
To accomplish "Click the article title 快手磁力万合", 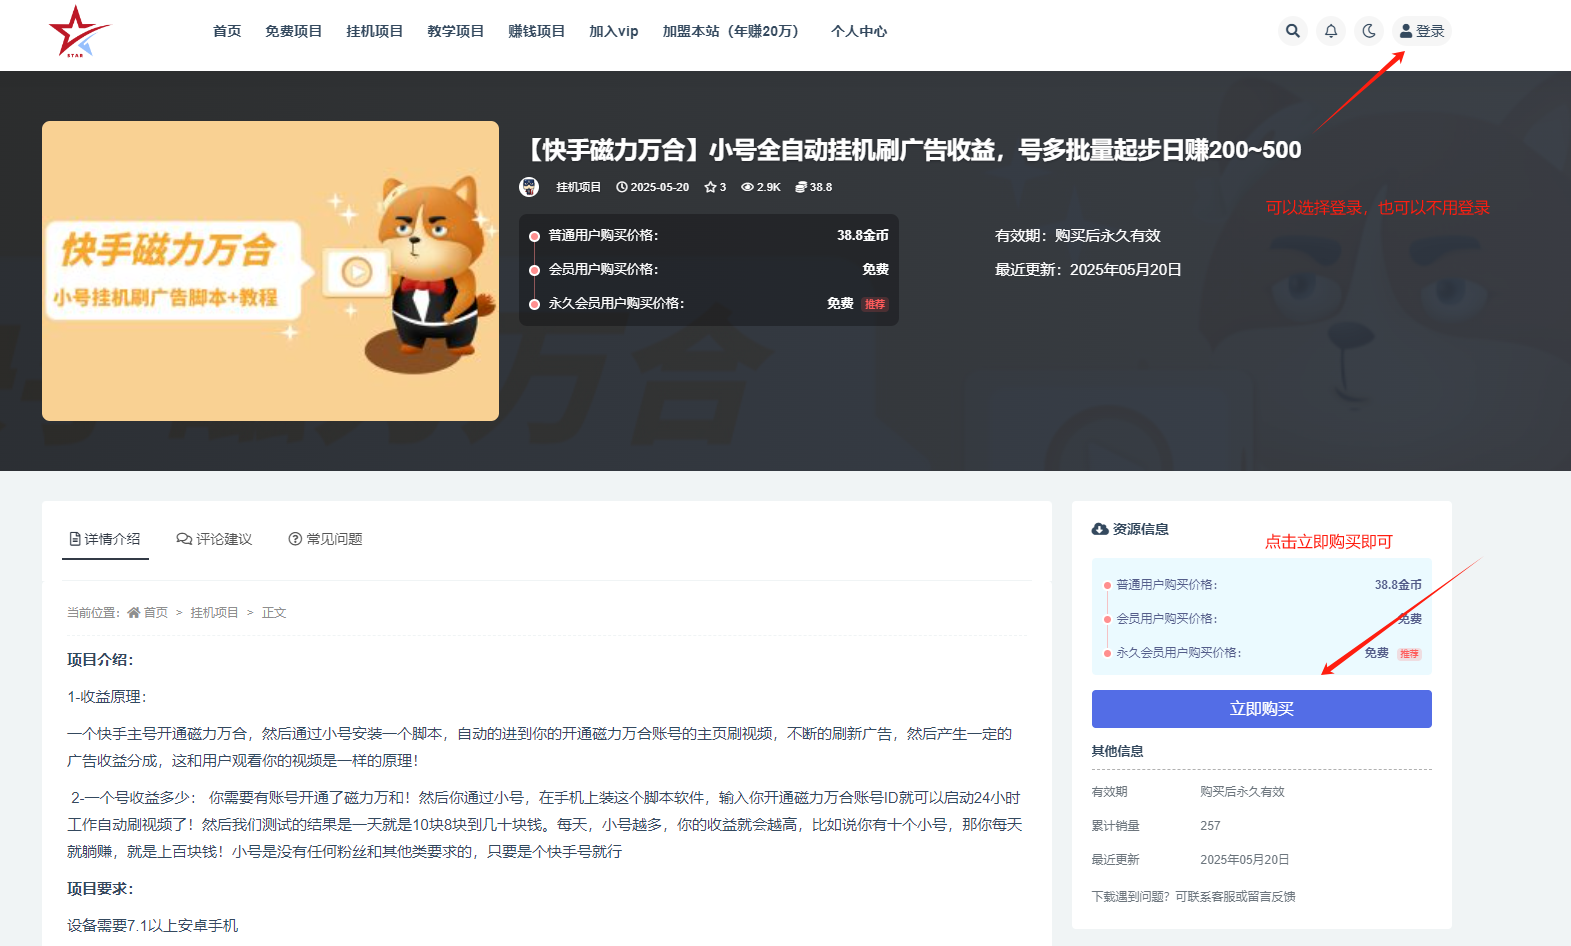I will [910, 150].
